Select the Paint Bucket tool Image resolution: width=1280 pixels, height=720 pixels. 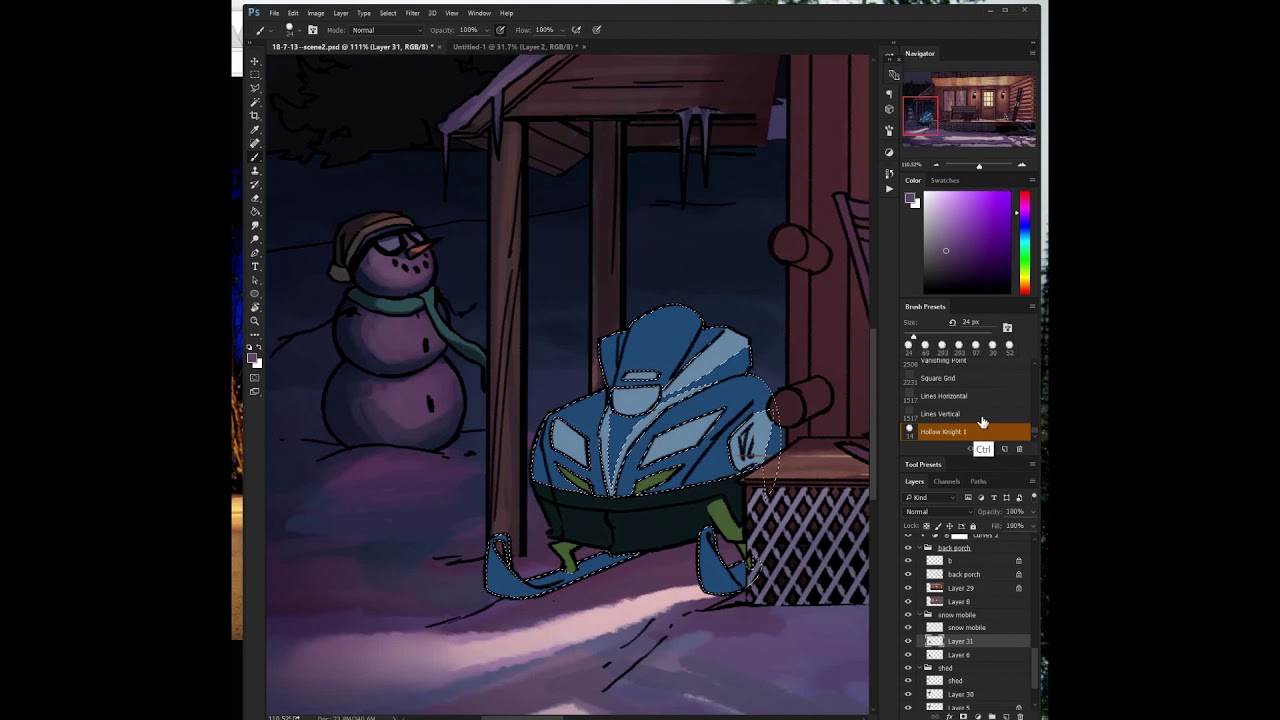coord(254,212)
